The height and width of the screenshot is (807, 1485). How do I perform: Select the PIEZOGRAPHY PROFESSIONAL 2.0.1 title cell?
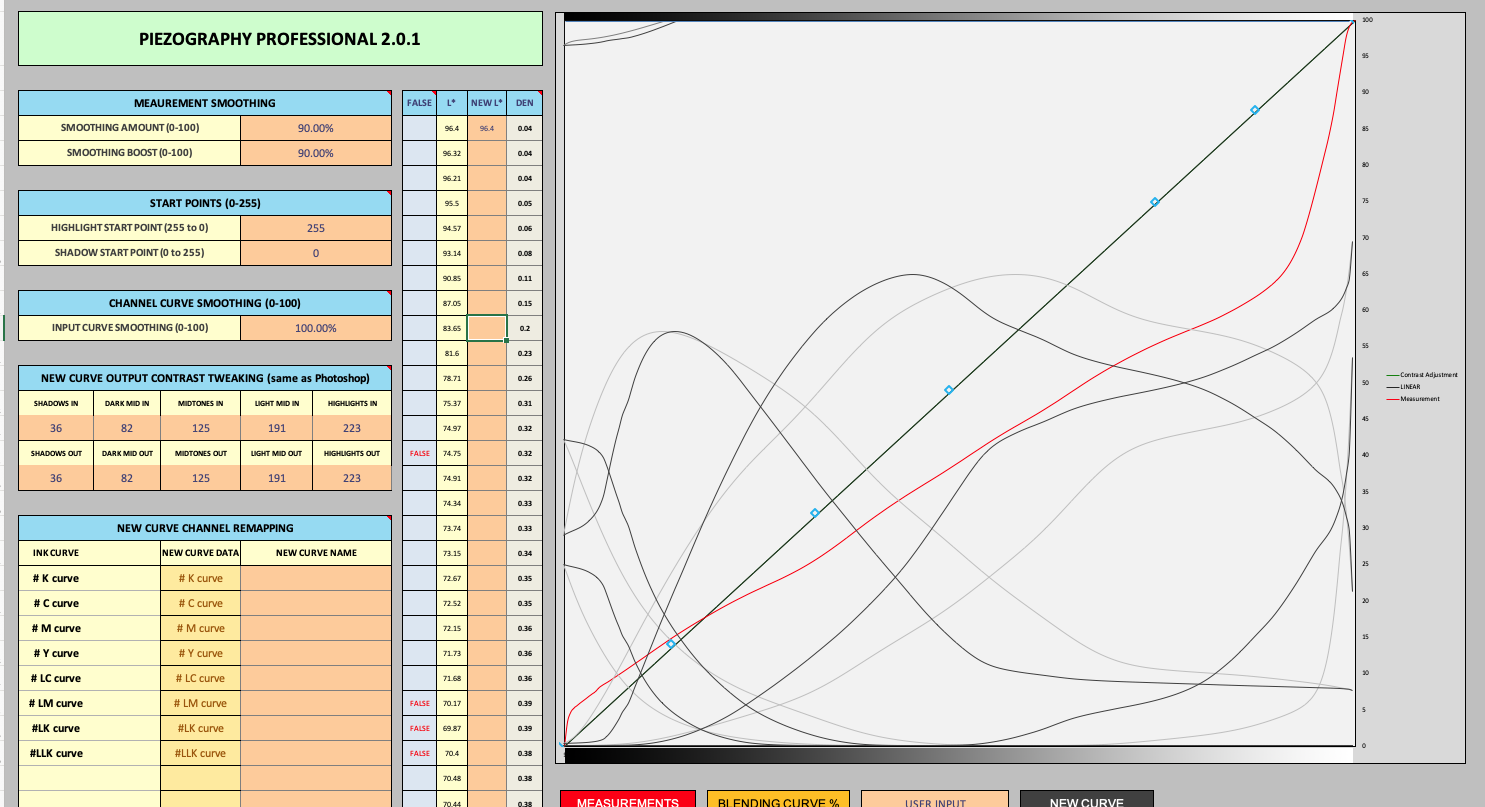click(280, 40)
